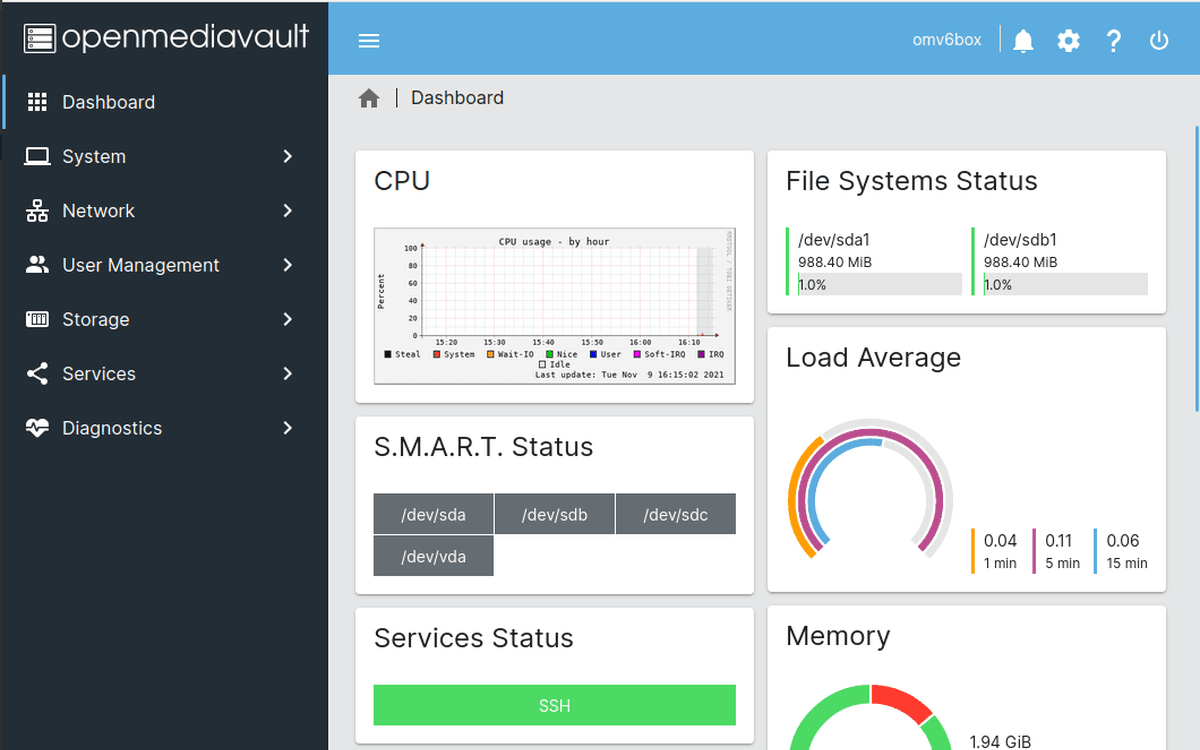Click the /dev/sda1 usage bar
Screen dimensions: 1200x750
(880, 284)
